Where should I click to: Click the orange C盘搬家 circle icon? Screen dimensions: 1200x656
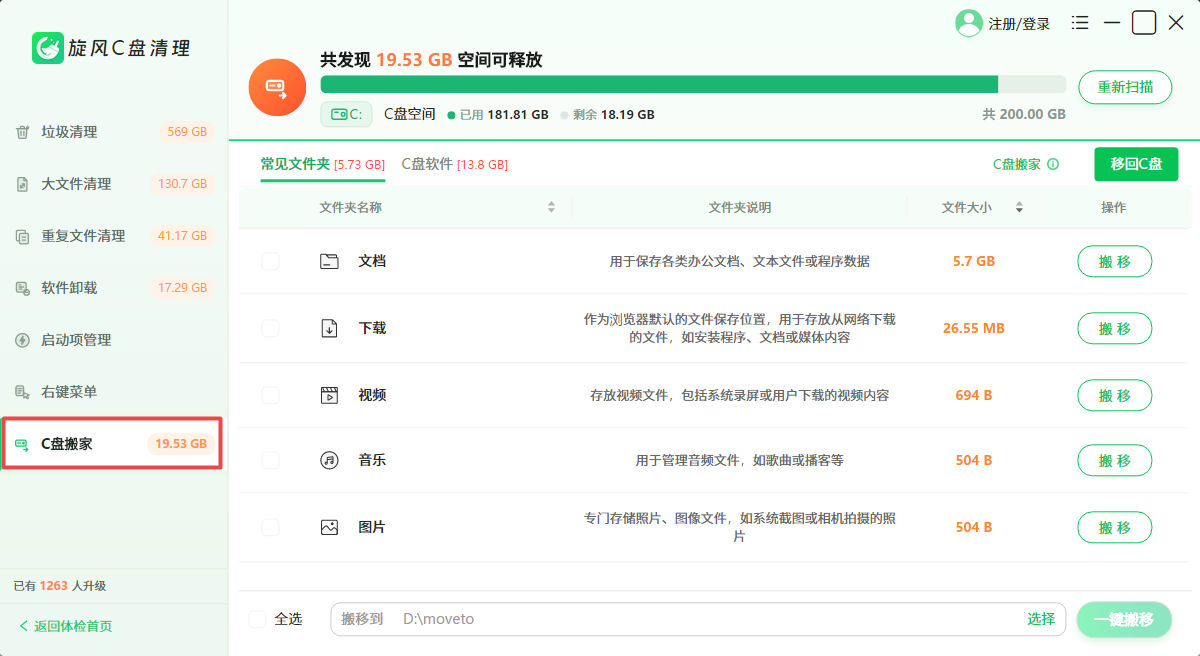(x=277, y=88)
